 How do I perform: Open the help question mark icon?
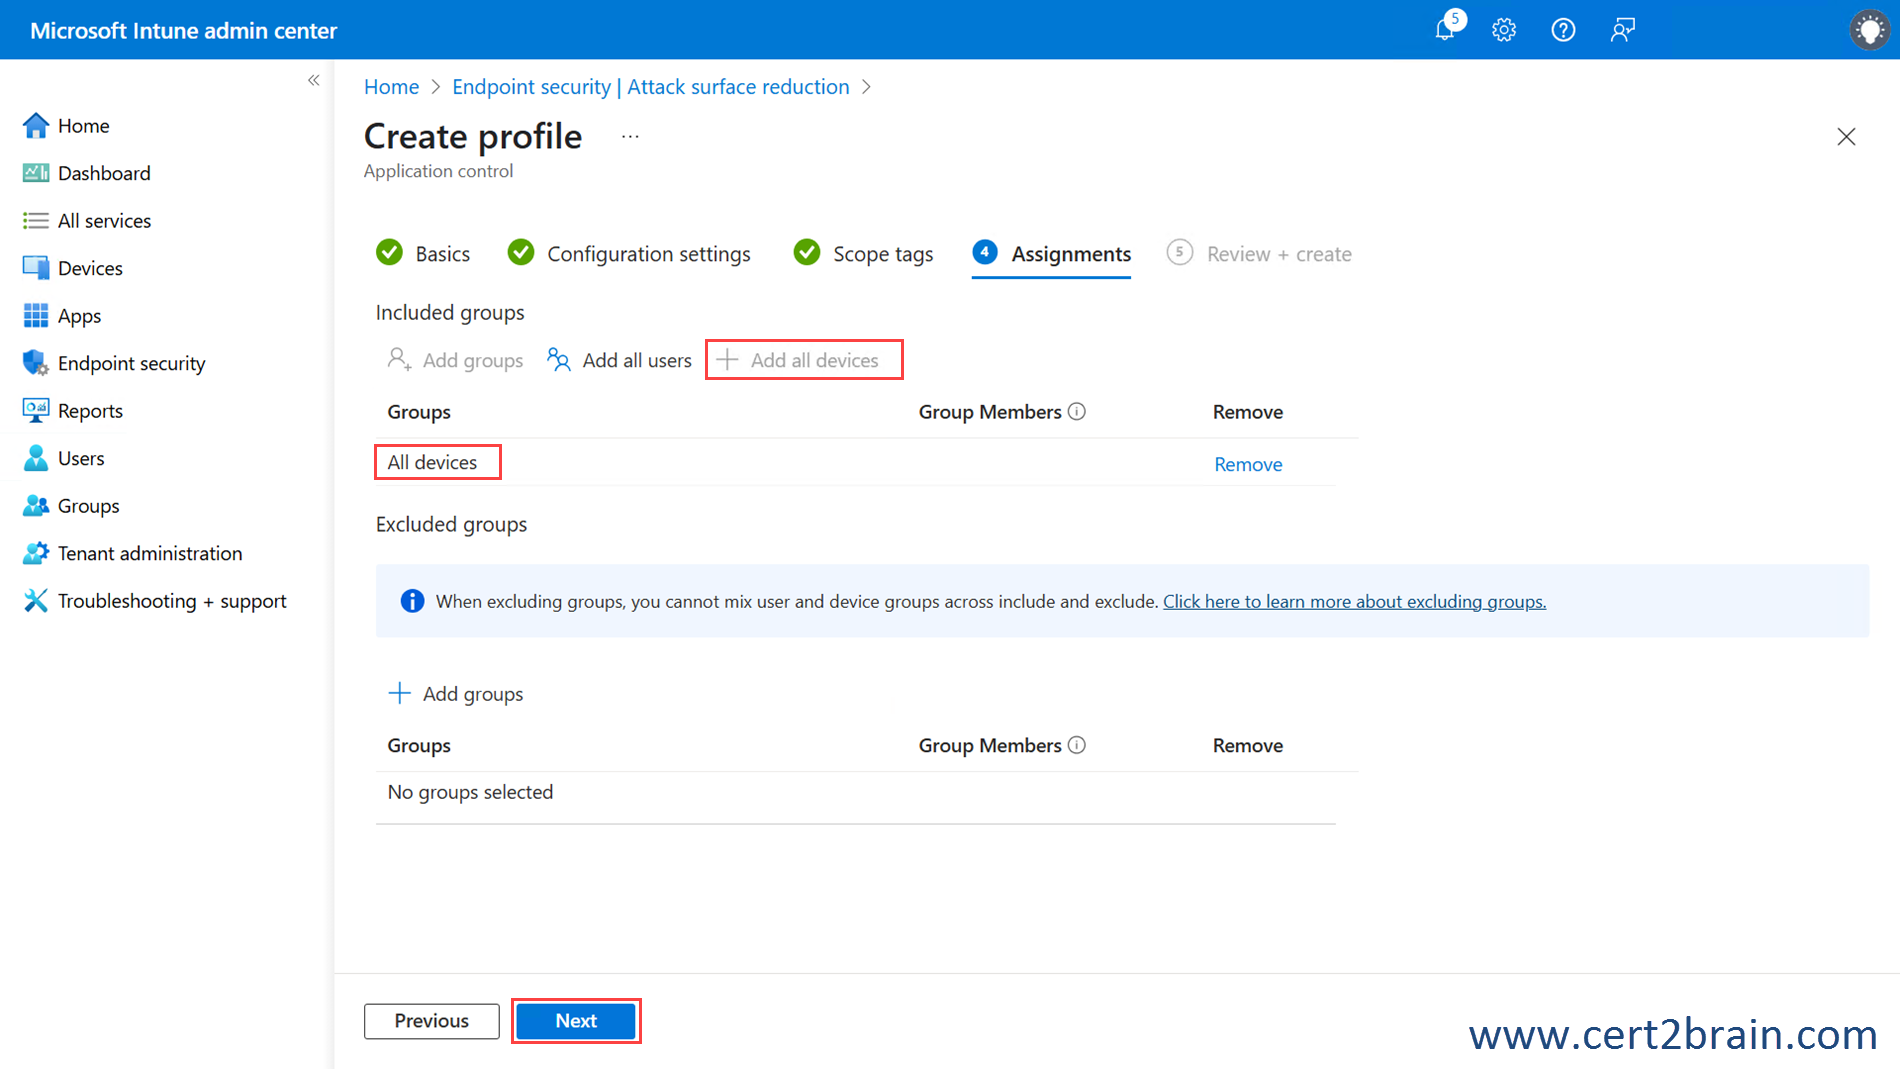(1563, 30)
